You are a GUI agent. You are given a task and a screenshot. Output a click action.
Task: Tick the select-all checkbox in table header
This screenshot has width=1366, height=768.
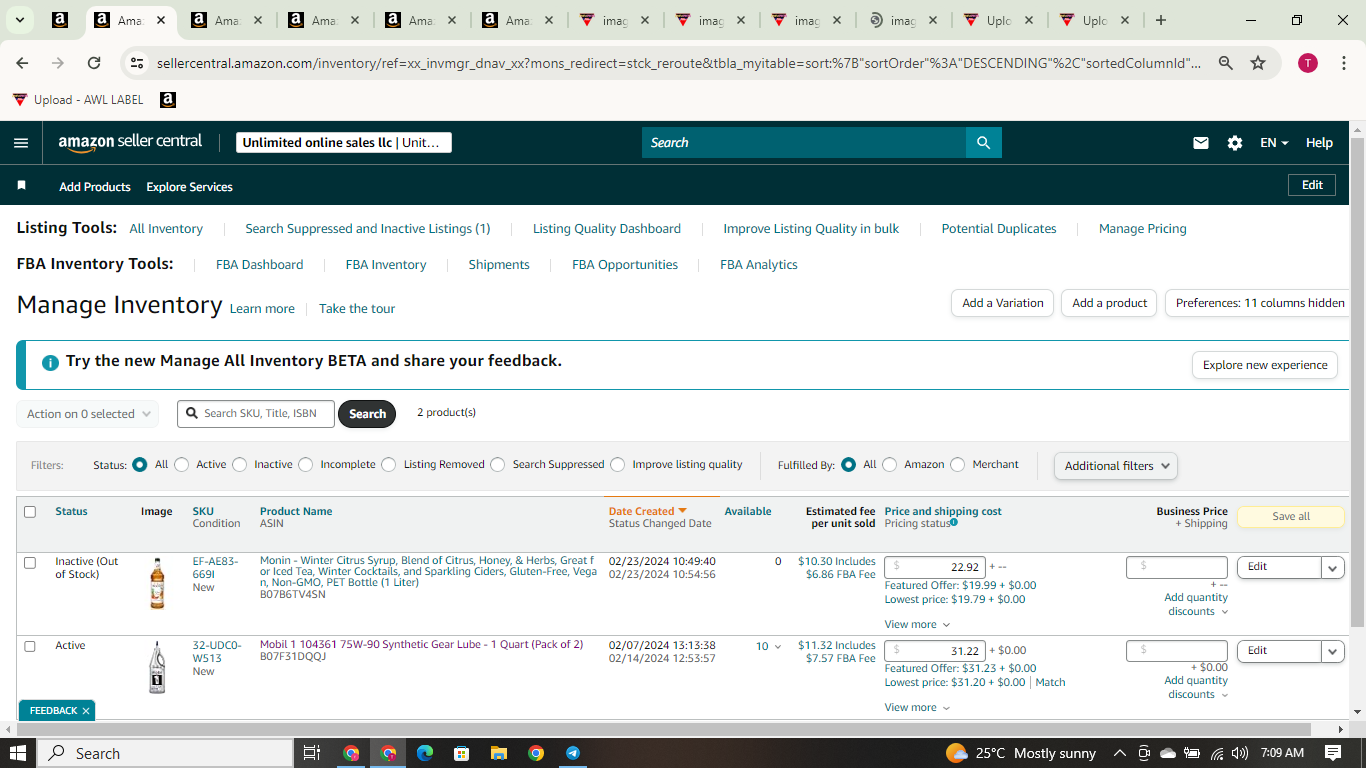pyautogui.click(x=30, y=512)
